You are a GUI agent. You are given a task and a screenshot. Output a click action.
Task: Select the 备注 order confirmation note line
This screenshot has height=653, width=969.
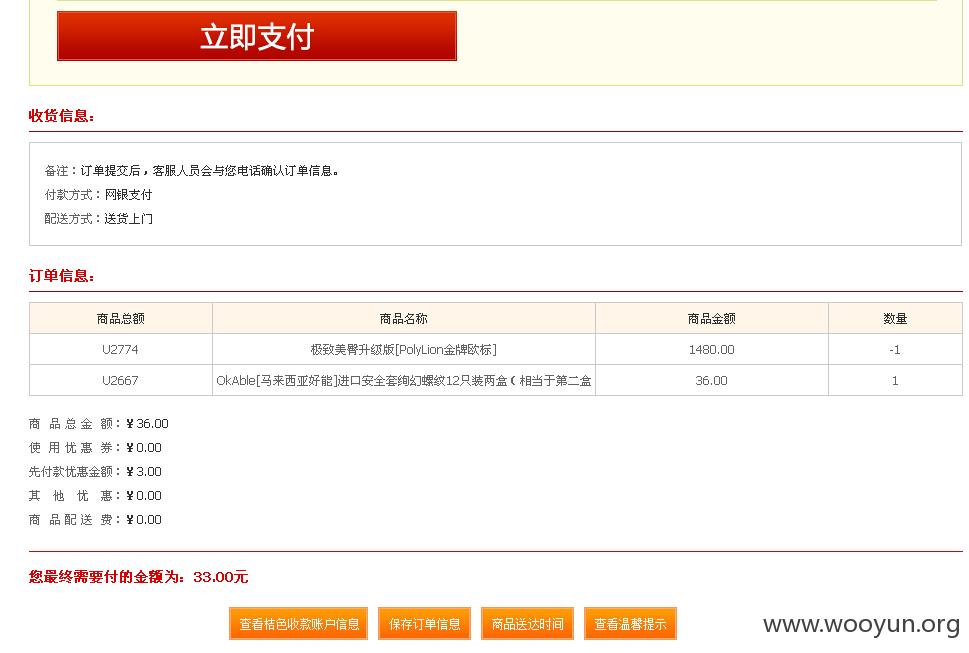[192, 171]
